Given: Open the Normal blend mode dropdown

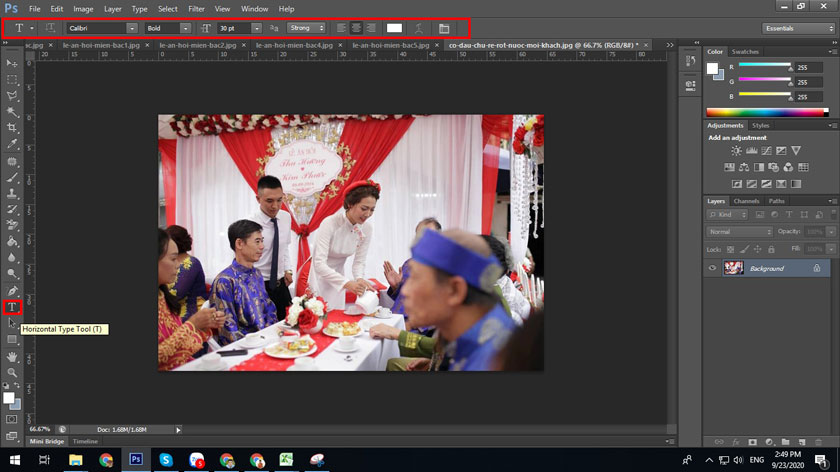Looking at the screenshot, I should pos(739,232).
